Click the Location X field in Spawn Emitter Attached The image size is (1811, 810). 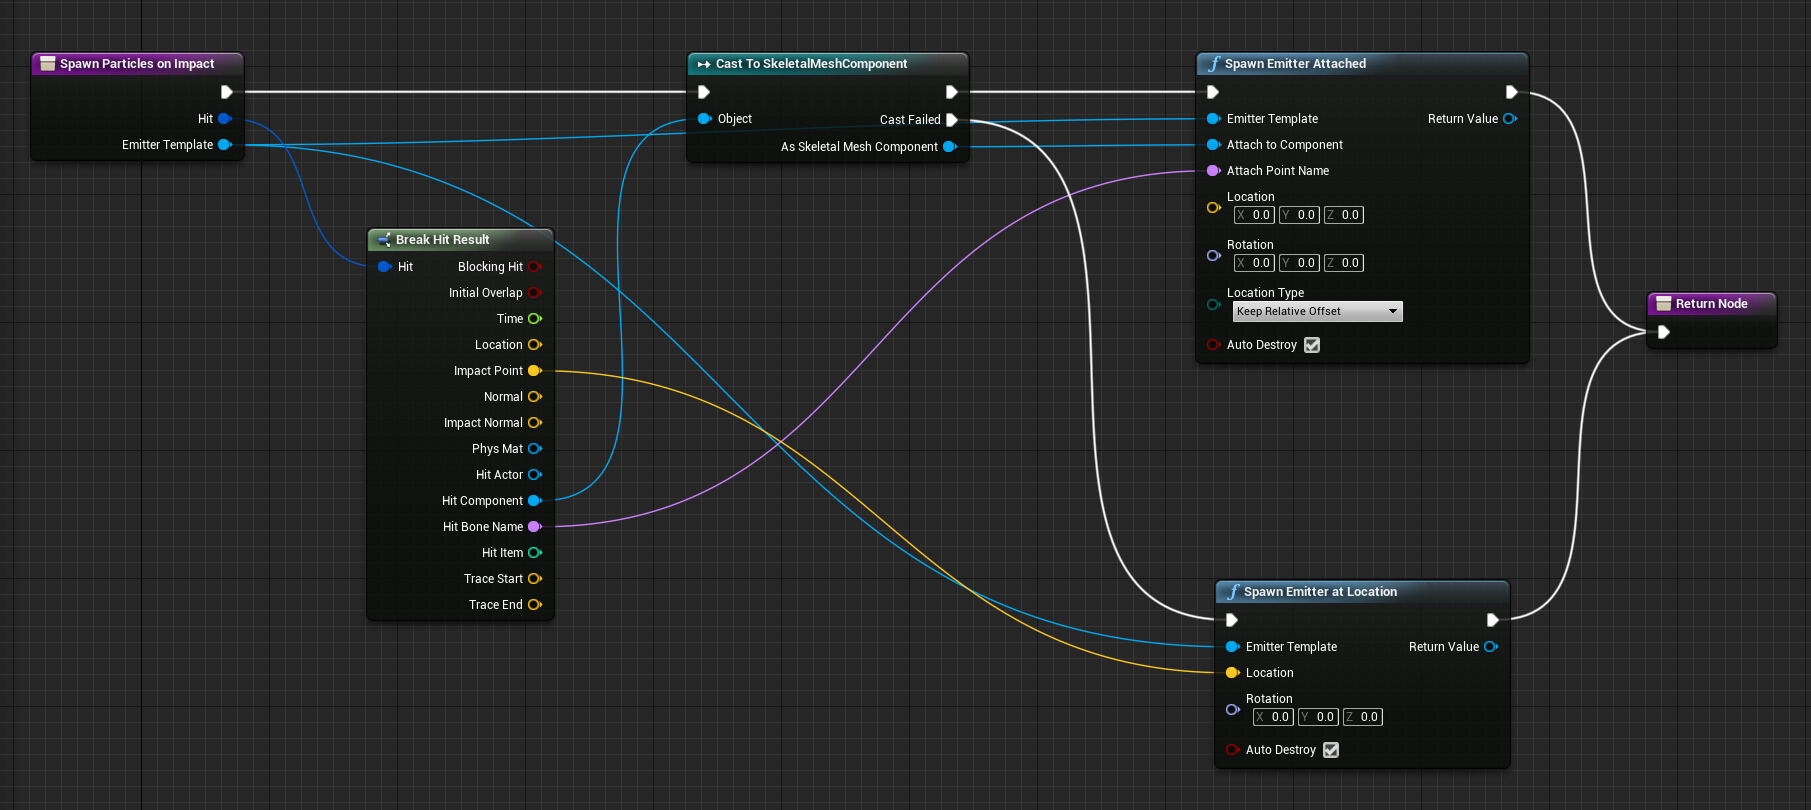click(x=1254, y=215)
